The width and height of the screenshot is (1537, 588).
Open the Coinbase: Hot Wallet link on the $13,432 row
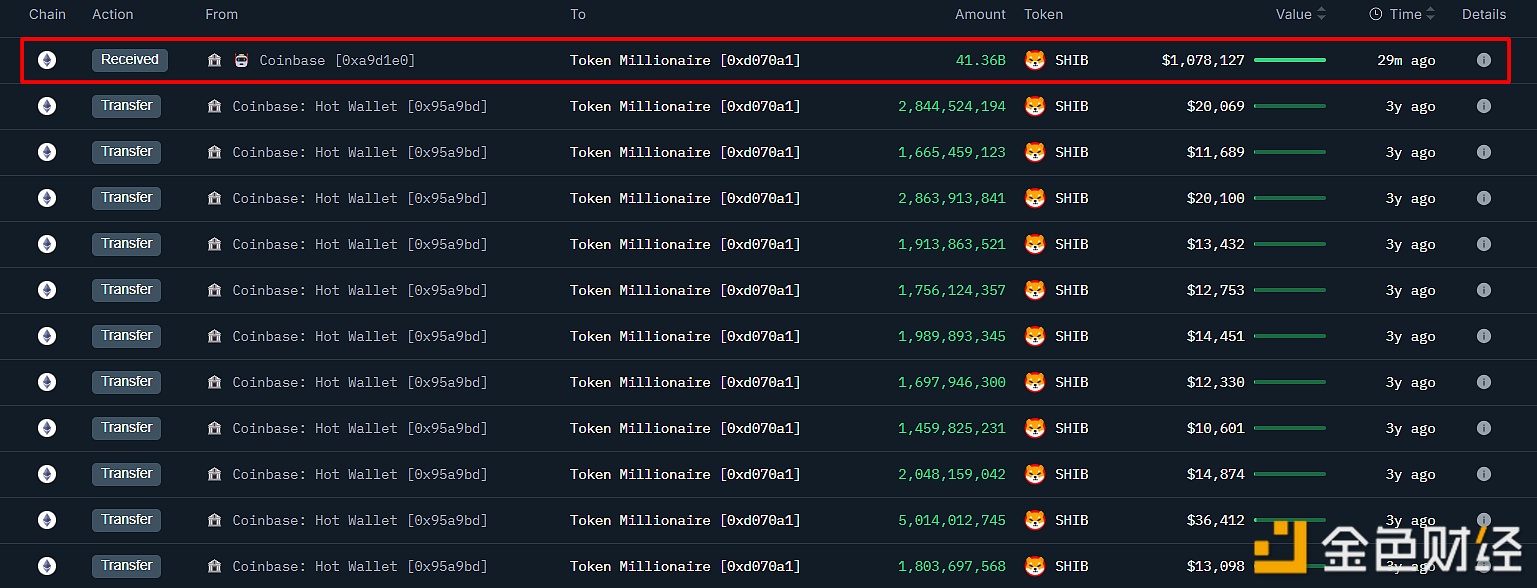point(360,244)
